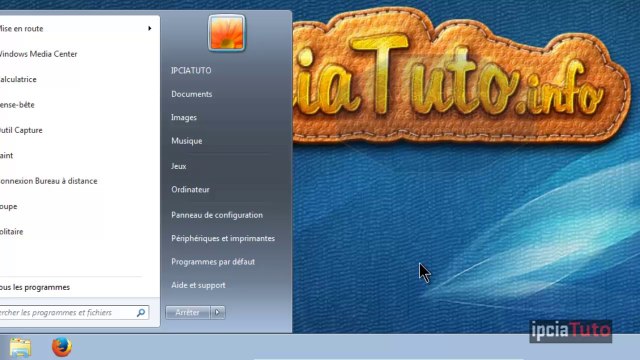
Task: Launch the Loupe magnifier entry
Action: [9, 207]
